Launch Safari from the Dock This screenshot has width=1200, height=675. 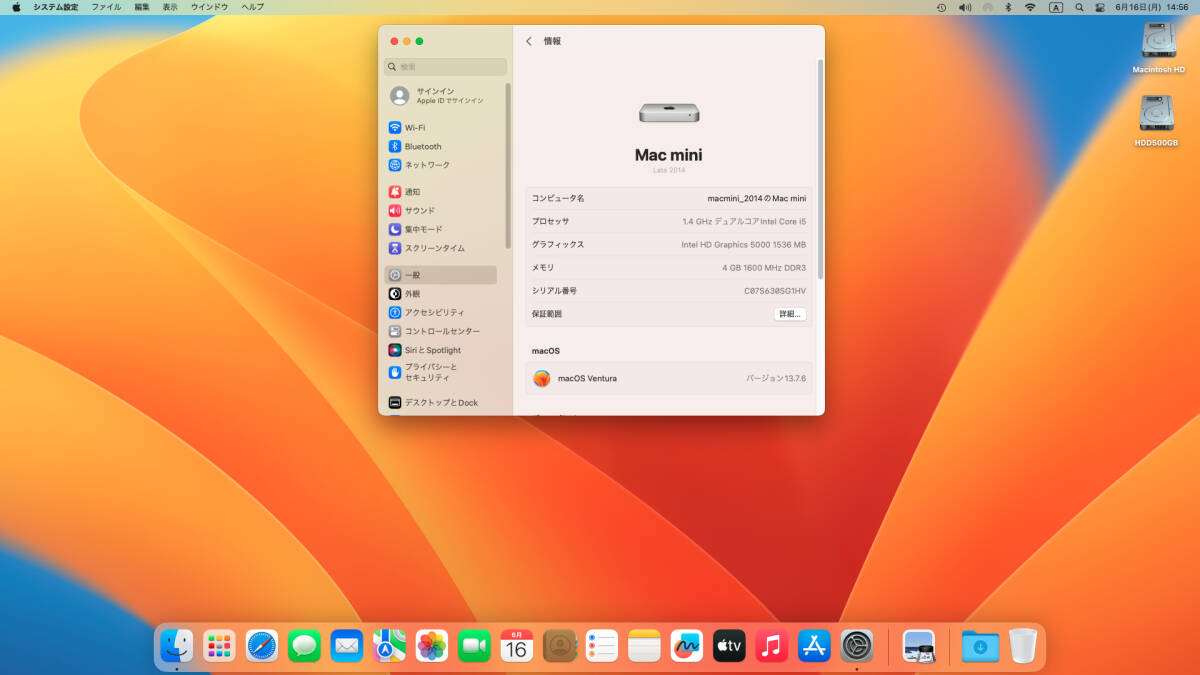[x=262, y=646]
